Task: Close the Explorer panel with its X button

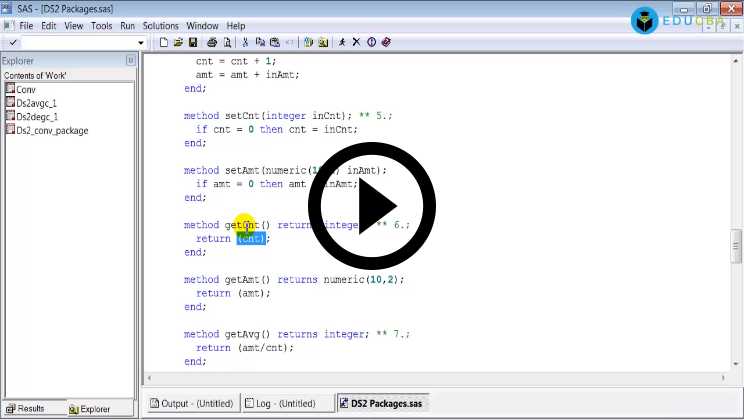Action: coord(130,61)
